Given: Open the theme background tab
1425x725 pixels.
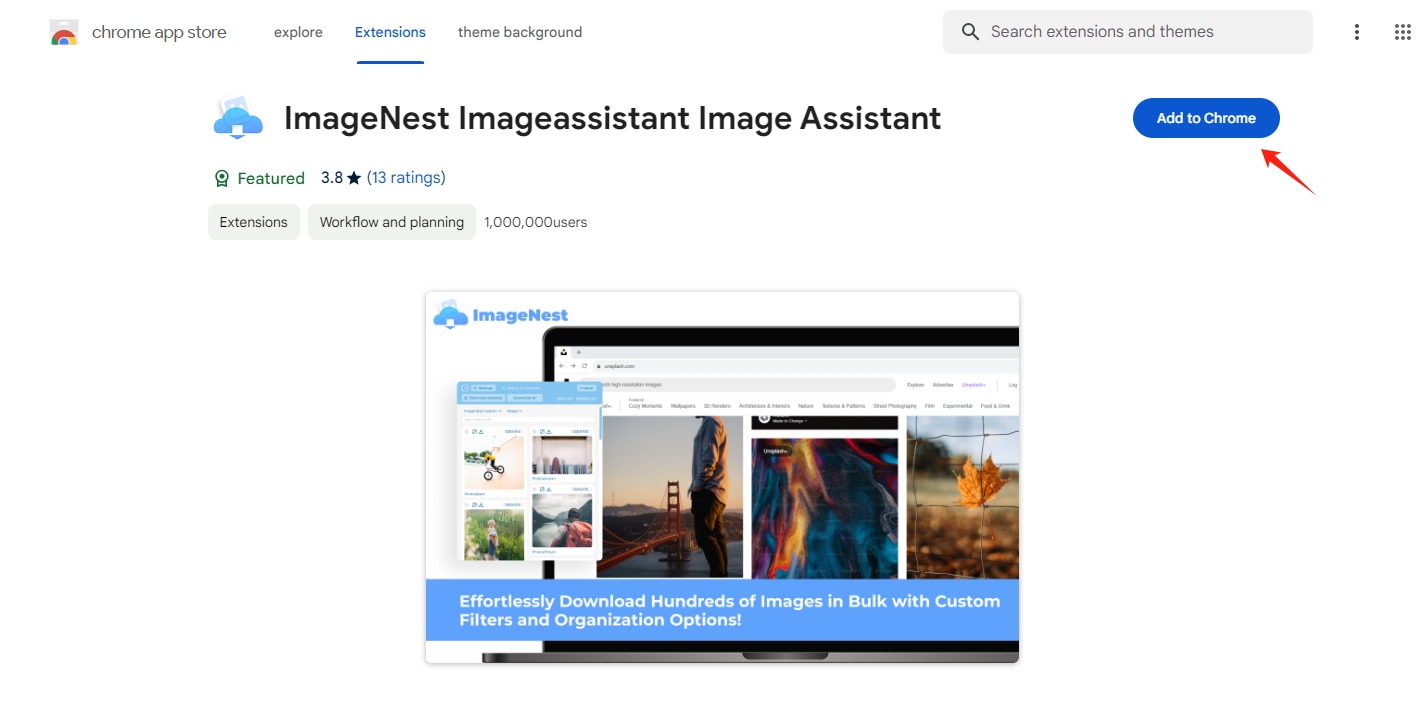Looking at the screenshot, I should click(x=520, y=32).
